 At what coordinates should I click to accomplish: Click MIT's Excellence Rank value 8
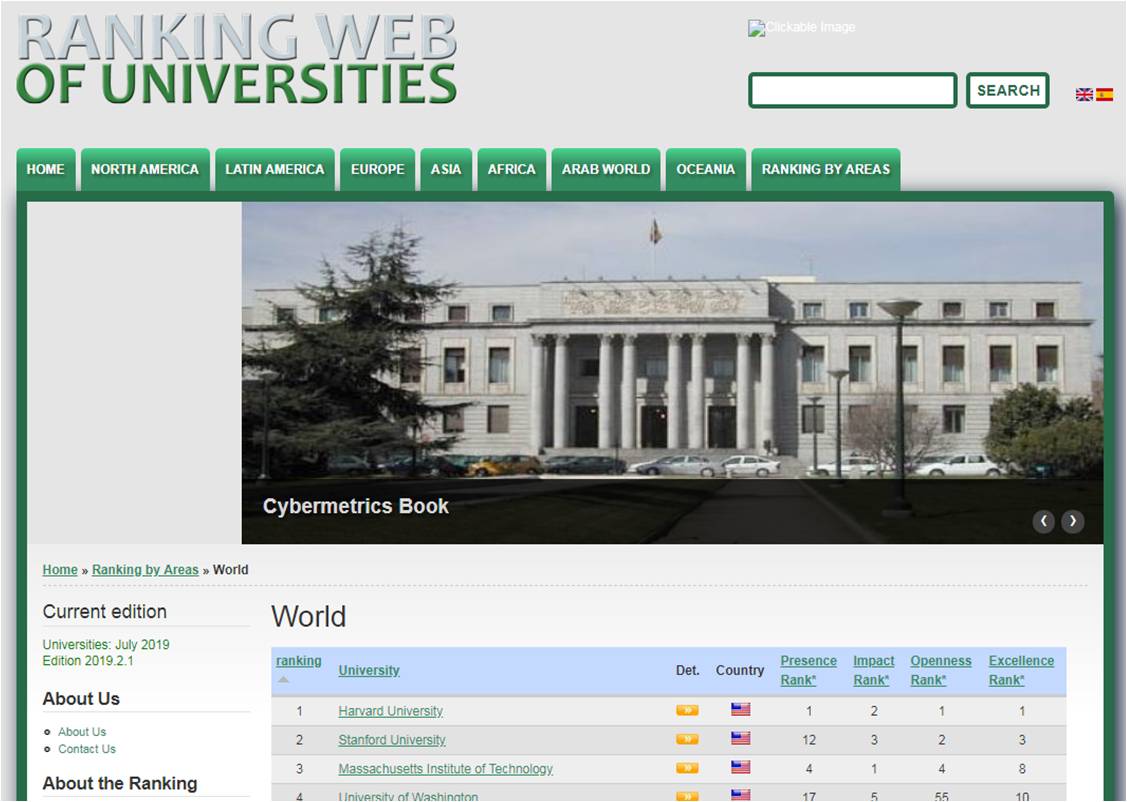[x=1022, y=769]
